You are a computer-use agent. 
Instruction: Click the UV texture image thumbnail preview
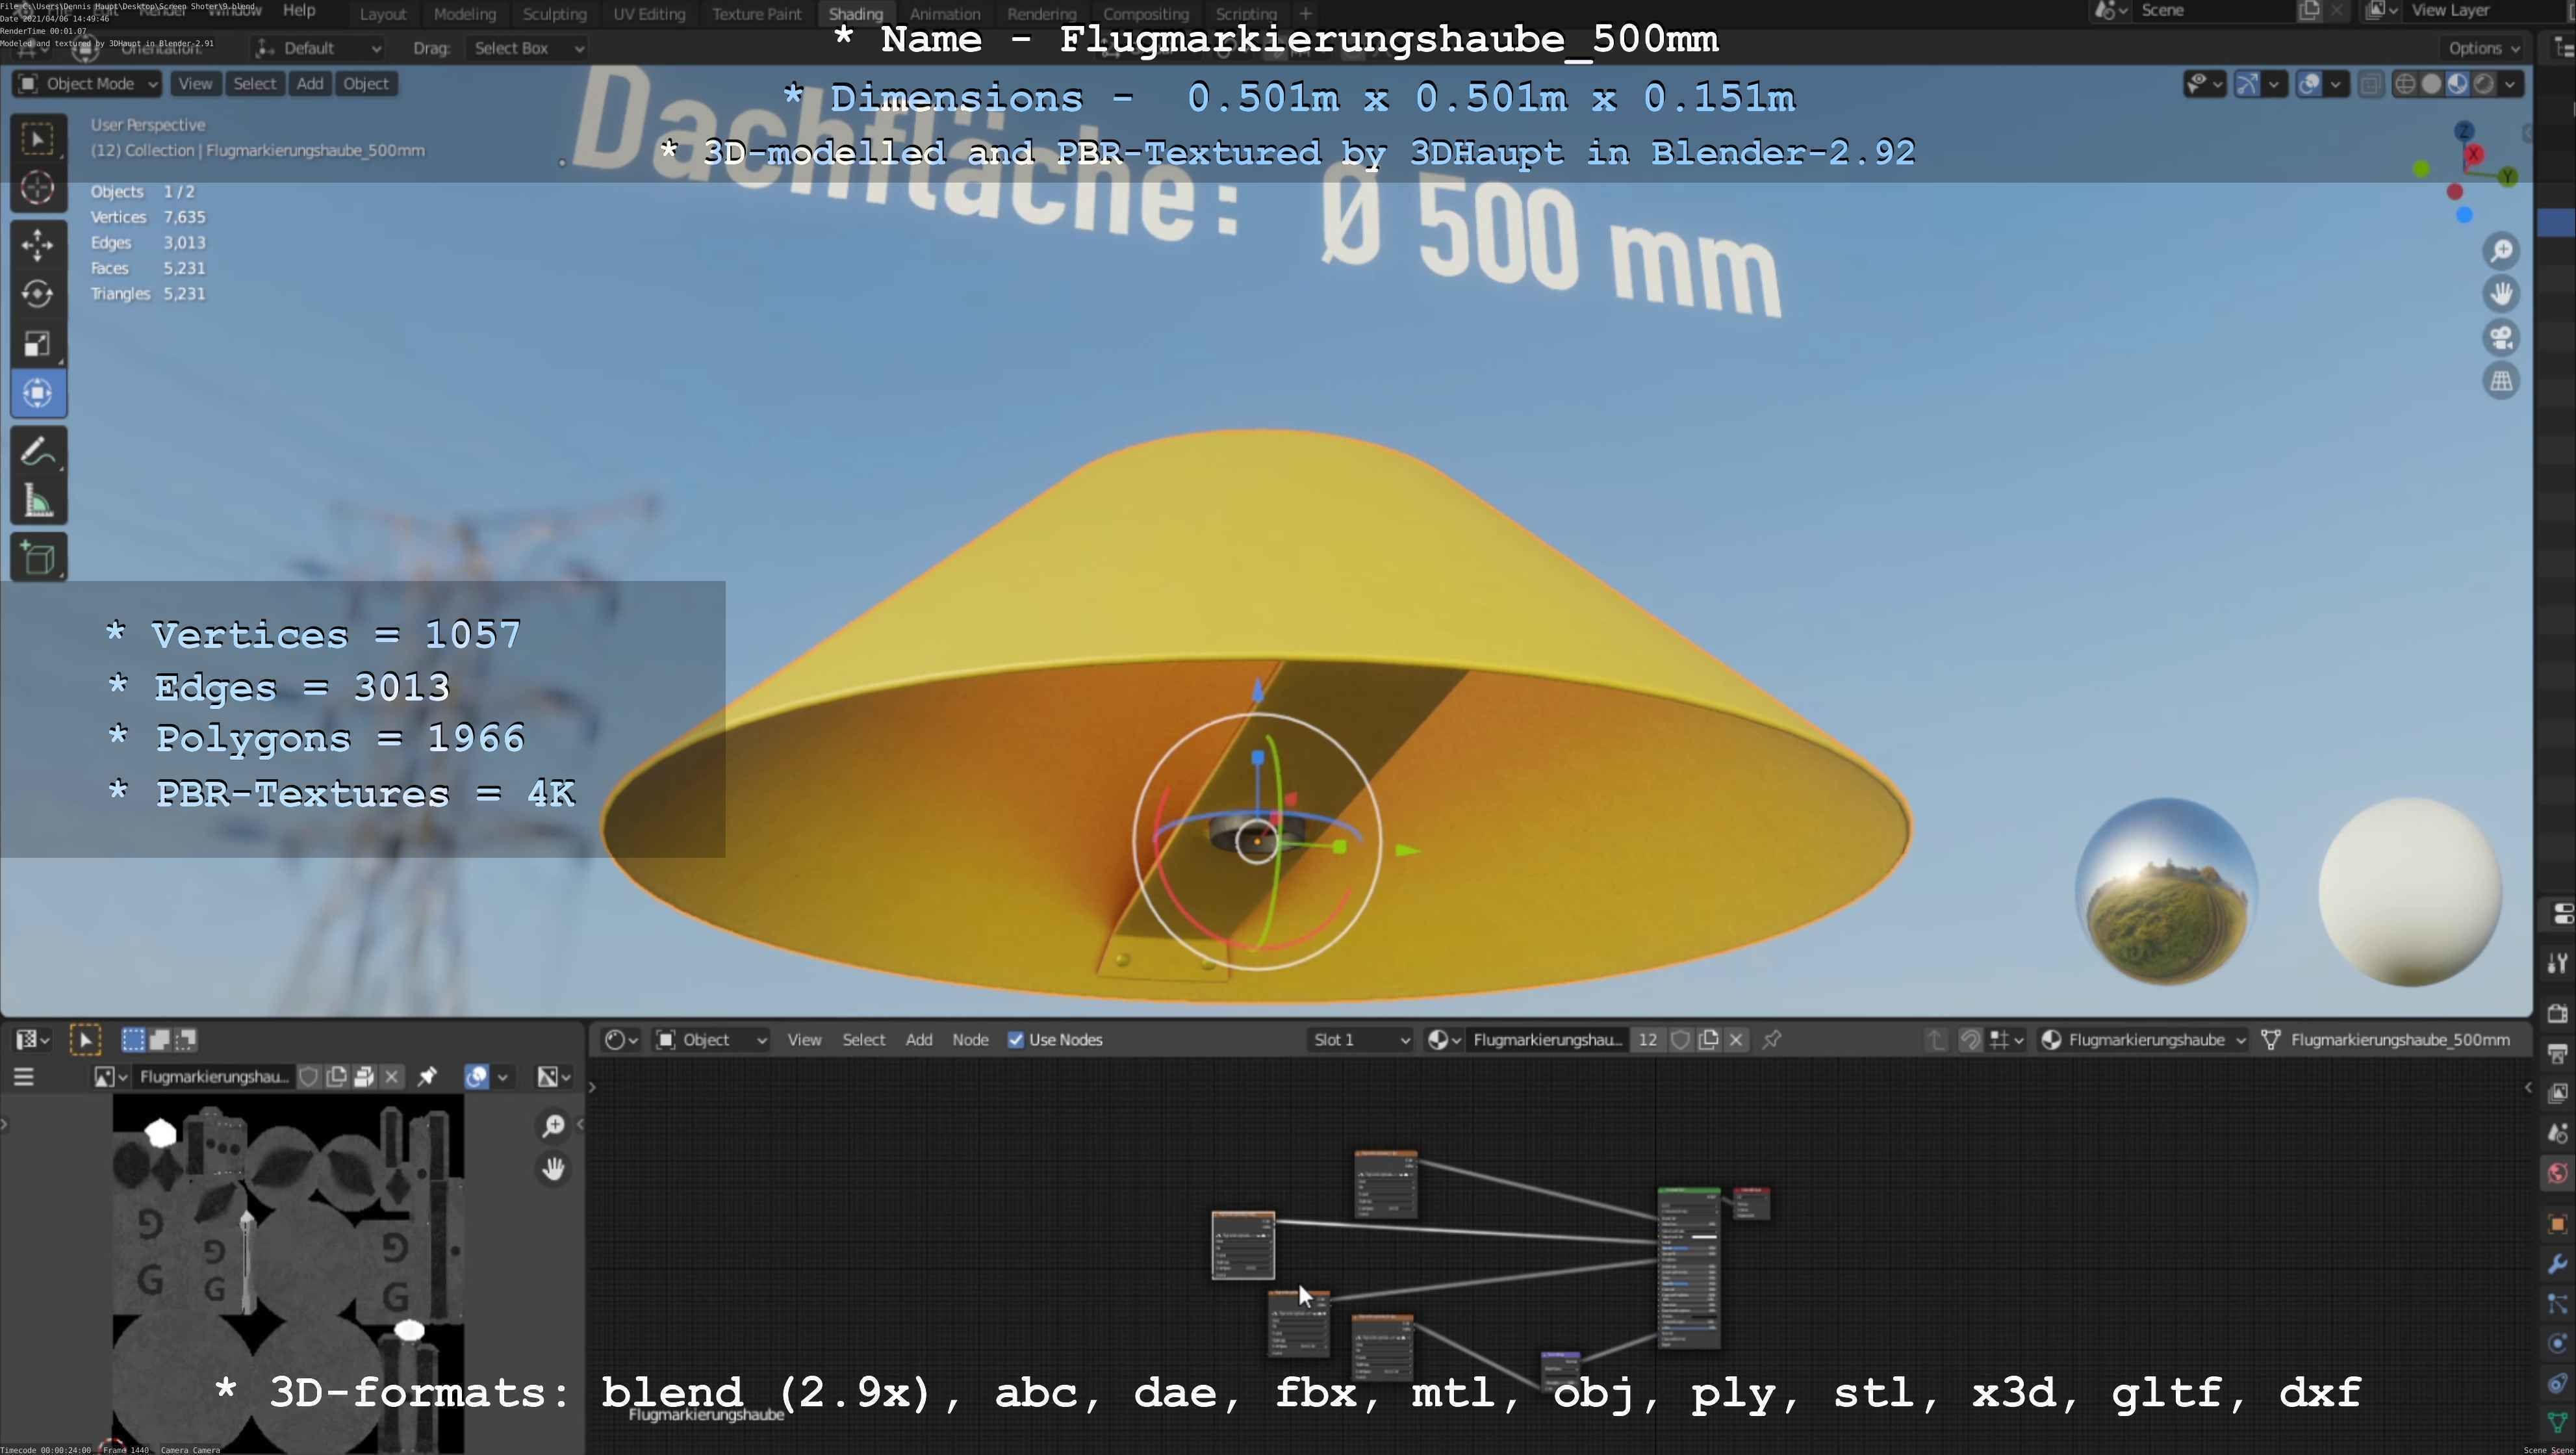[x=288, y=1273]
